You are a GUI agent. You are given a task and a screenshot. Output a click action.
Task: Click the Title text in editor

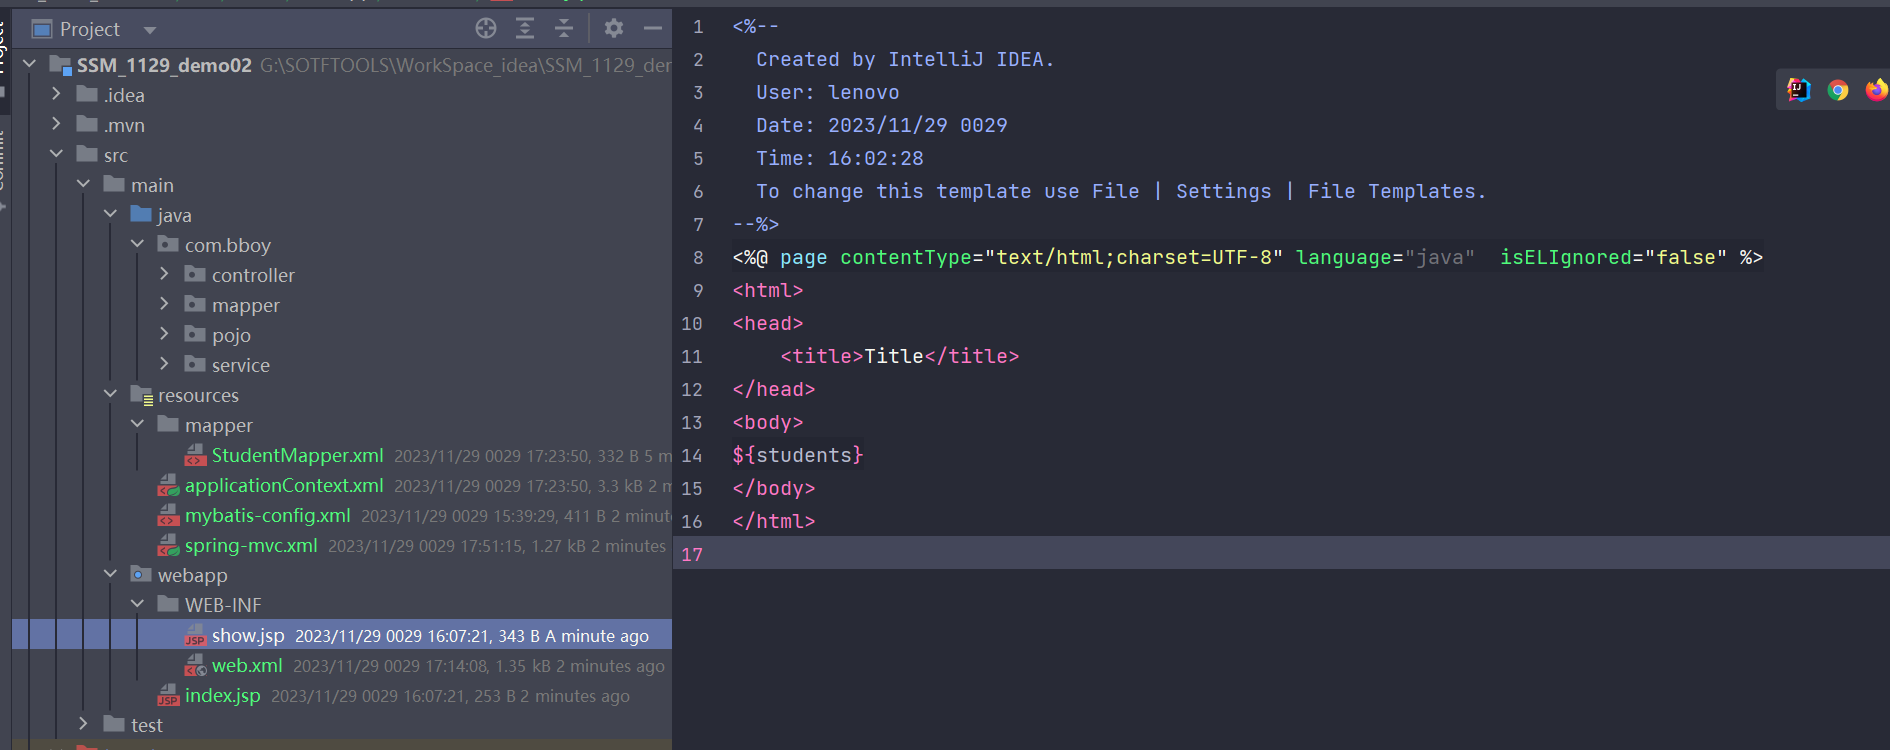point(894,356)
